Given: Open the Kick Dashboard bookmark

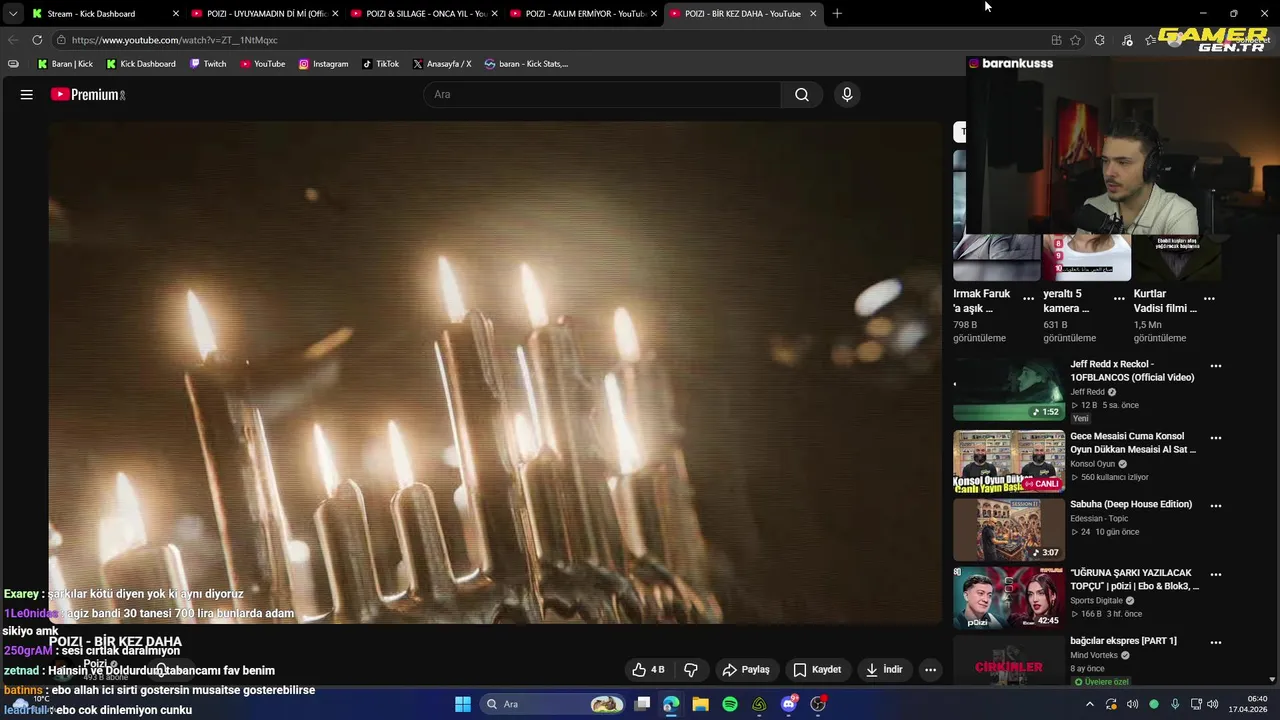Looking at the screenshot, I should pos(141,64).
